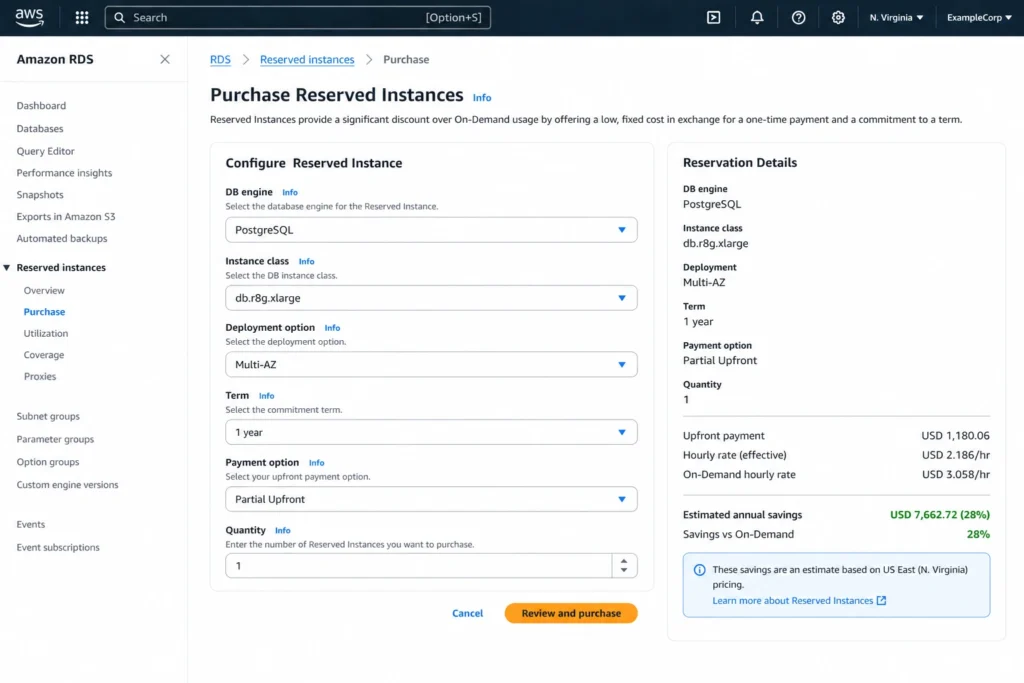Switch to the Utilization page
The image size is (1024, 683).
coord(44,333)
